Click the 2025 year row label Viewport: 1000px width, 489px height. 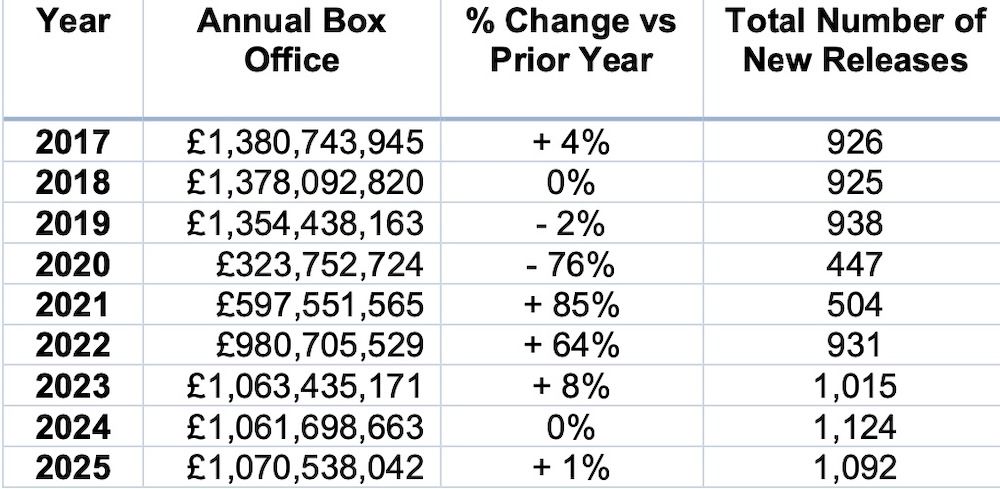pyautogui.click(x=72, y=465)
